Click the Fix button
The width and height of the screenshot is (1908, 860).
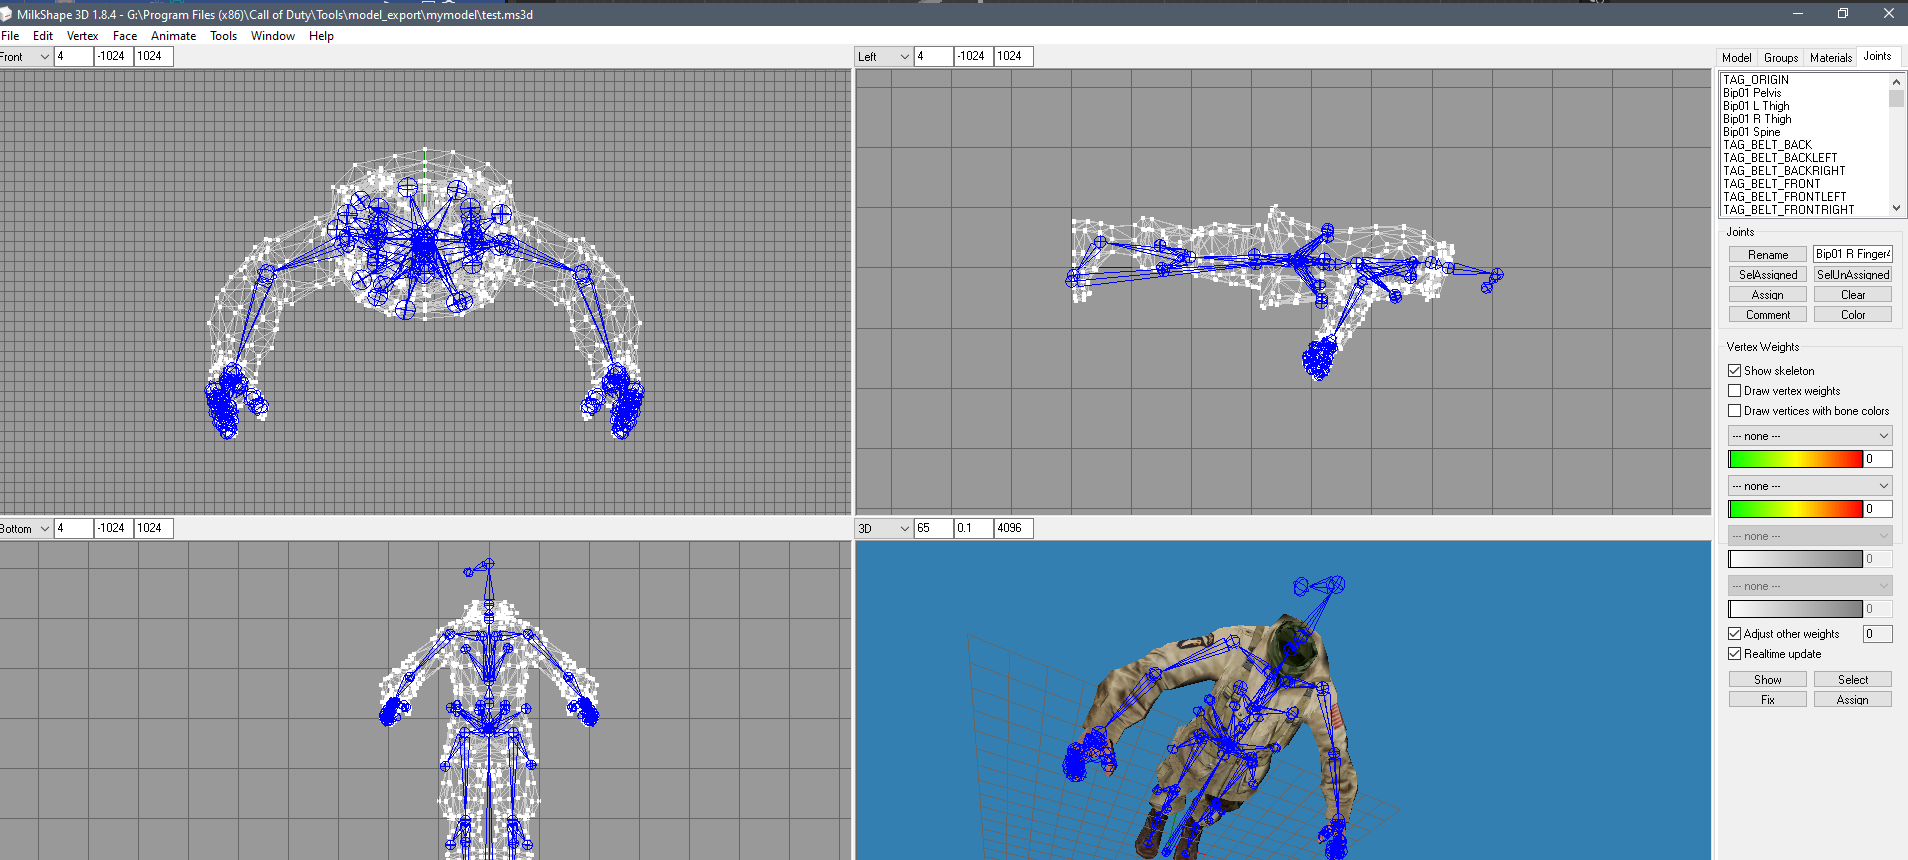1768,700
